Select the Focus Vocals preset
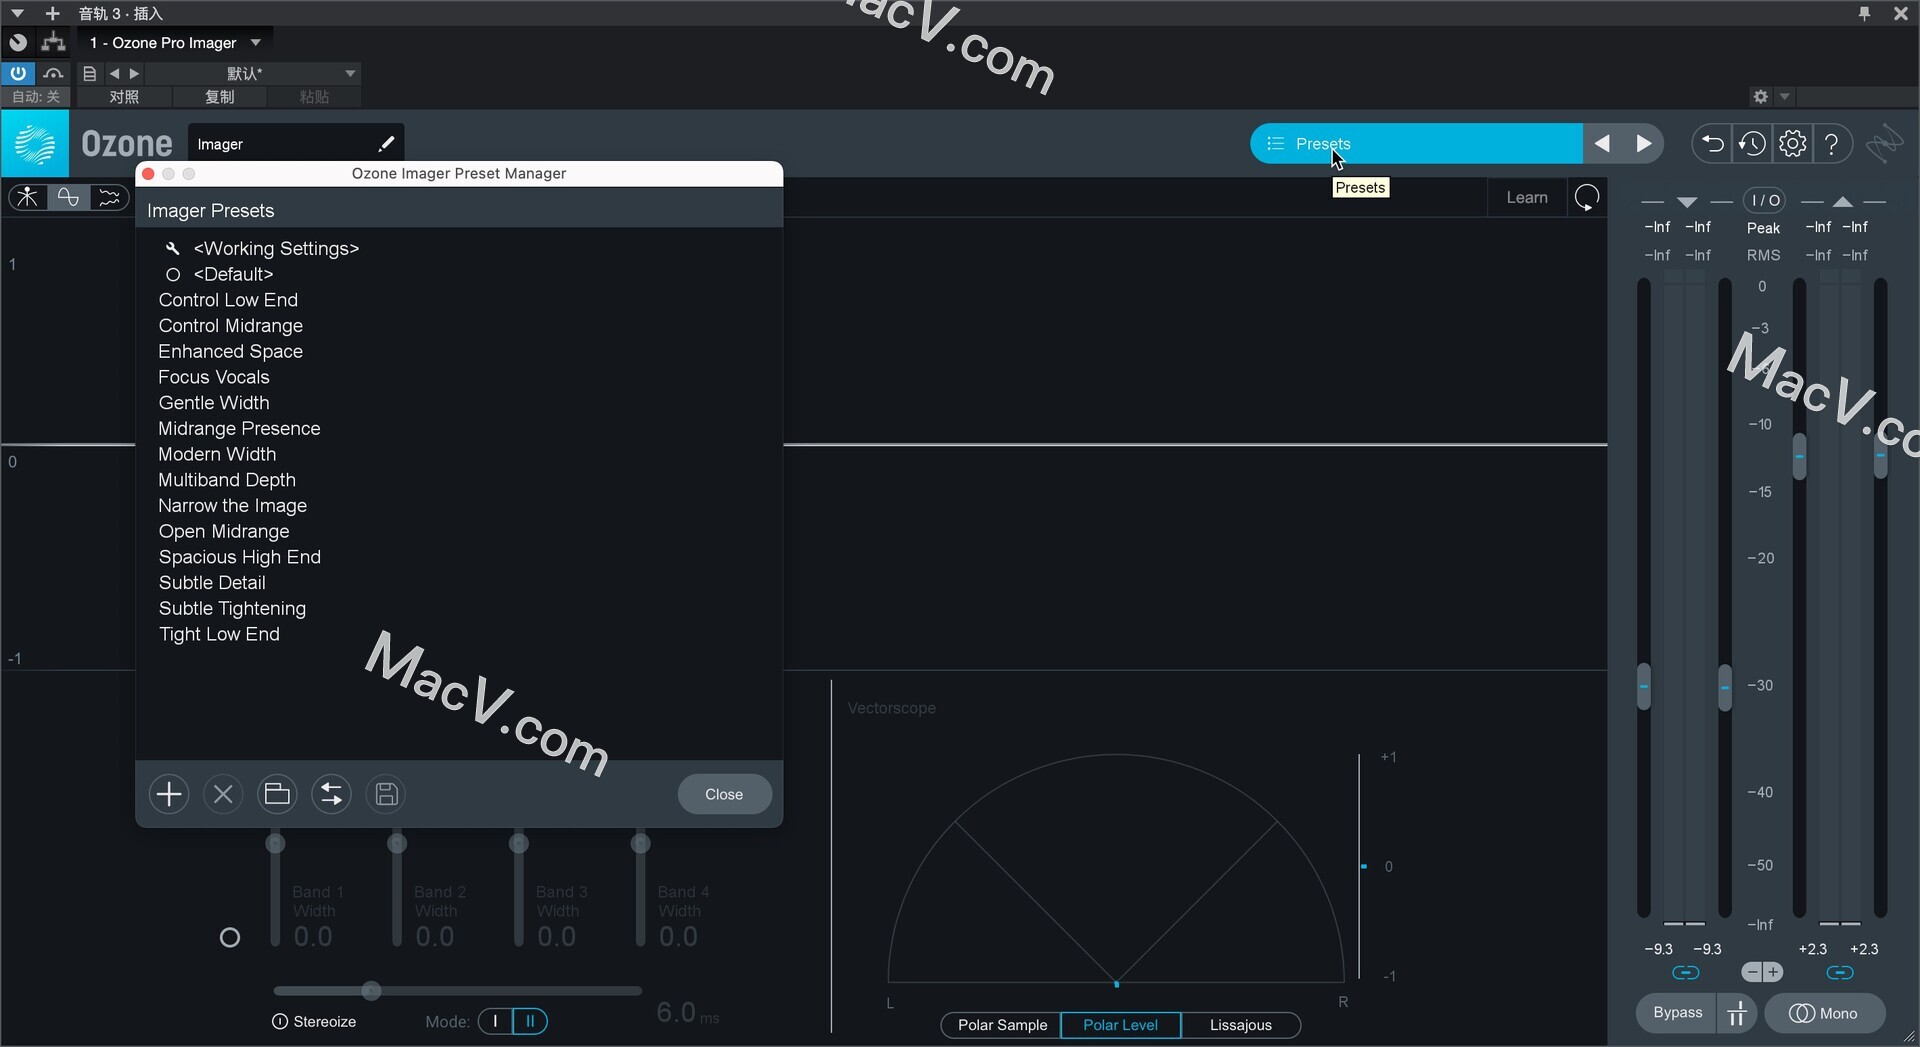This screenshot has height=1047, width=1920. point(214,377)
